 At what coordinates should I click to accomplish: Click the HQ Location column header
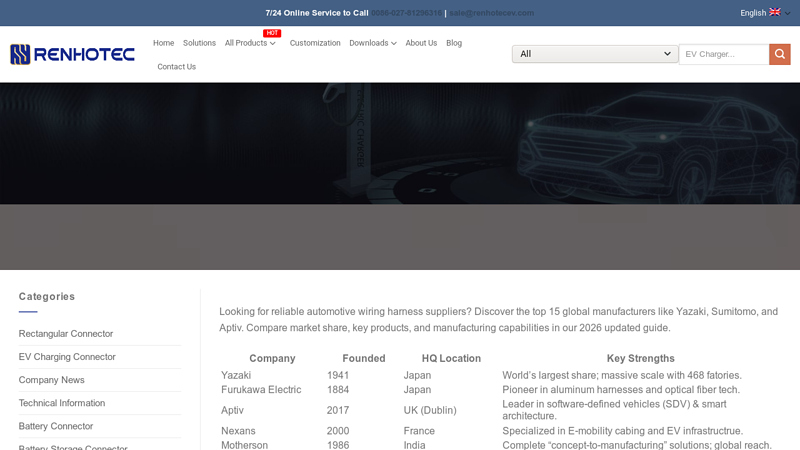pyautogui.click(x=451, y=358)
